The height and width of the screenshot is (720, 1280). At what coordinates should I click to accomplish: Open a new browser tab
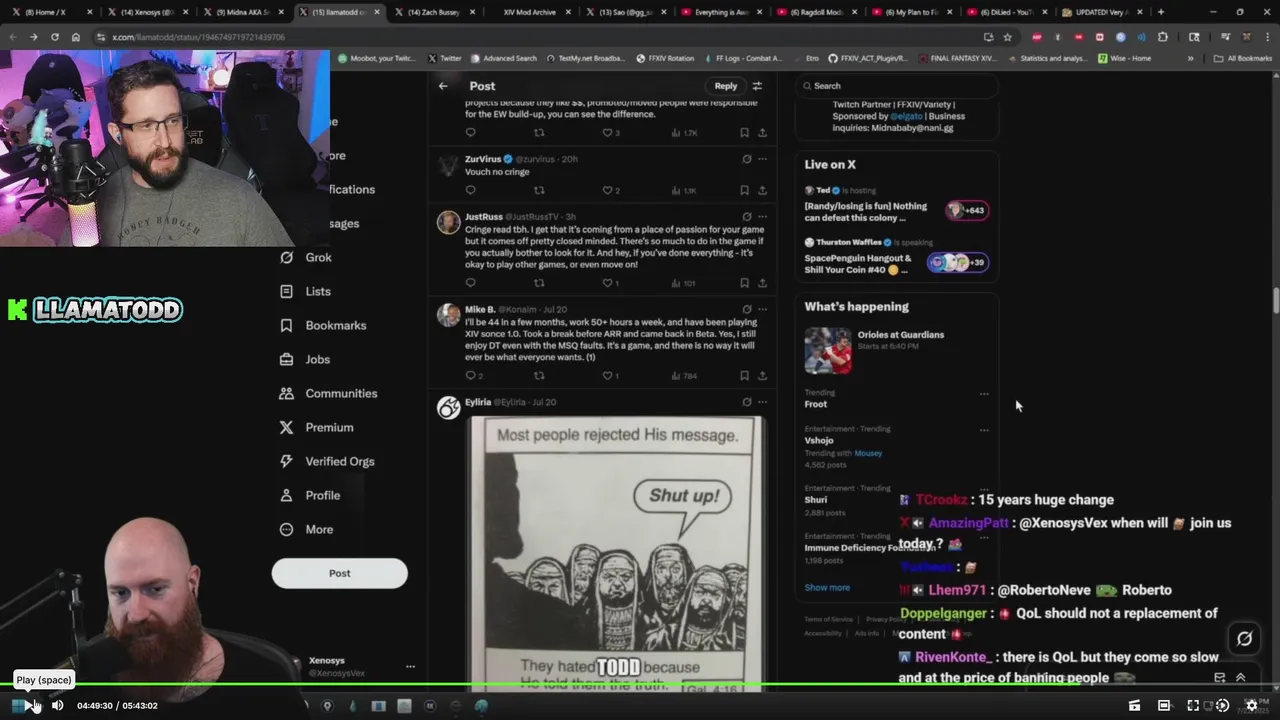1161,12
